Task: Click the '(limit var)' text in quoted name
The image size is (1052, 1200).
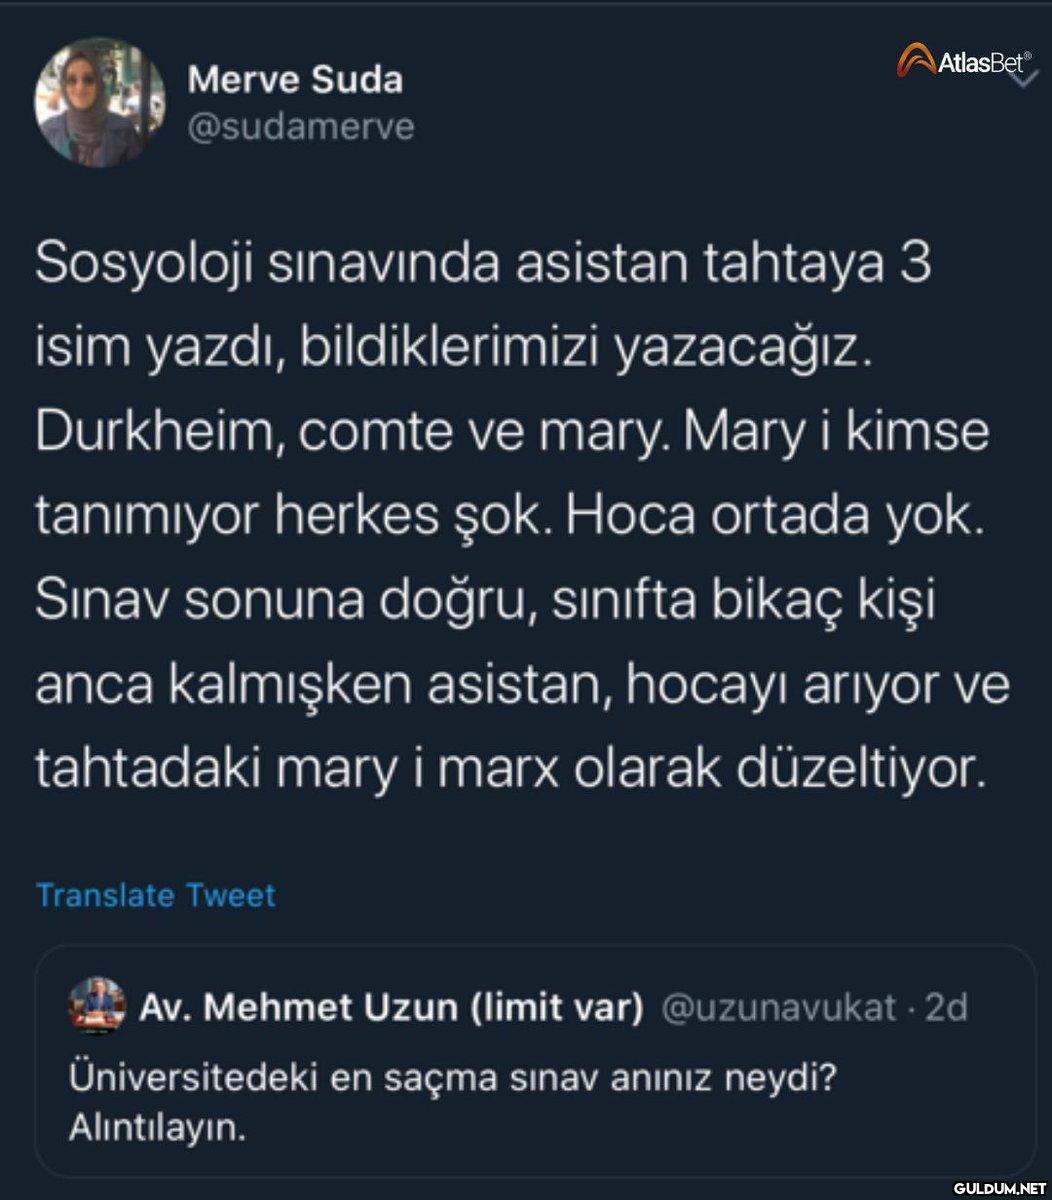Action: tap(556, 1008)
